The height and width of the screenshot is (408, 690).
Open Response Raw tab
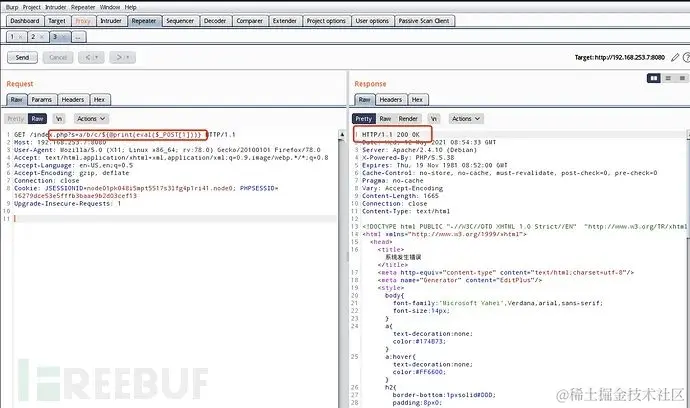(x=365, y=99)
